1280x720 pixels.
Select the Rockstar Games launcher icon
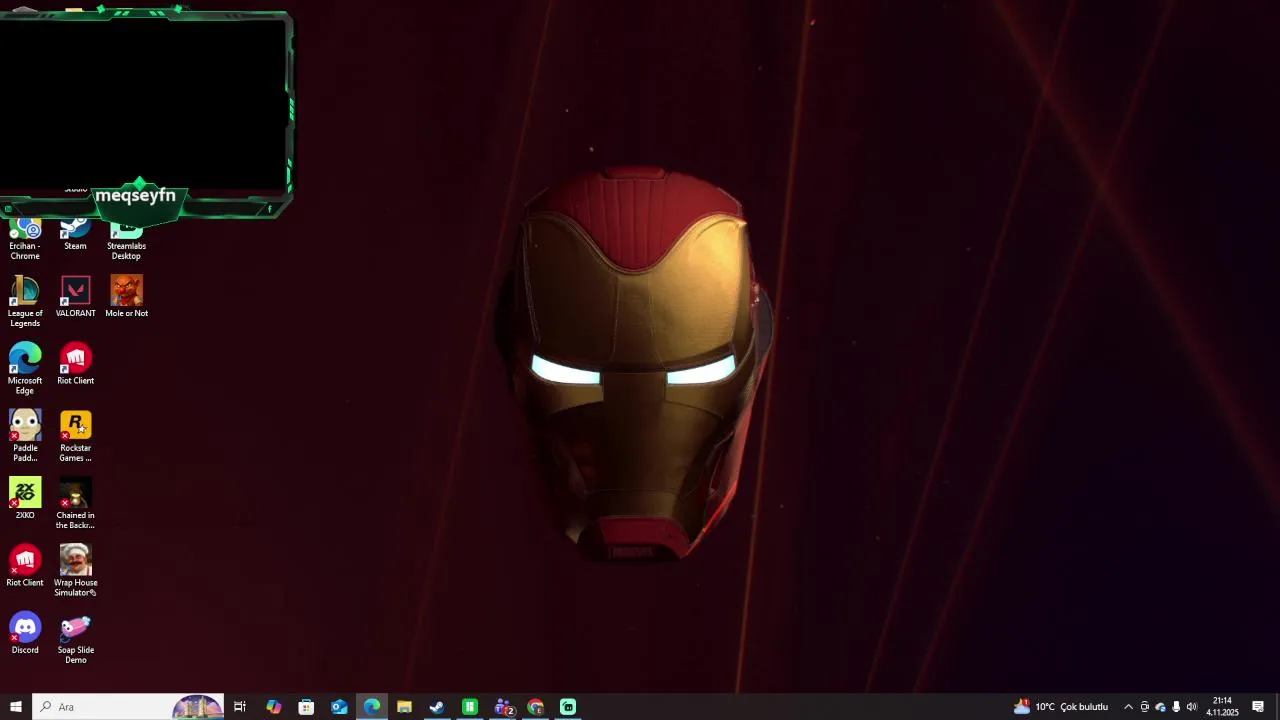click(x=75, y=435)
